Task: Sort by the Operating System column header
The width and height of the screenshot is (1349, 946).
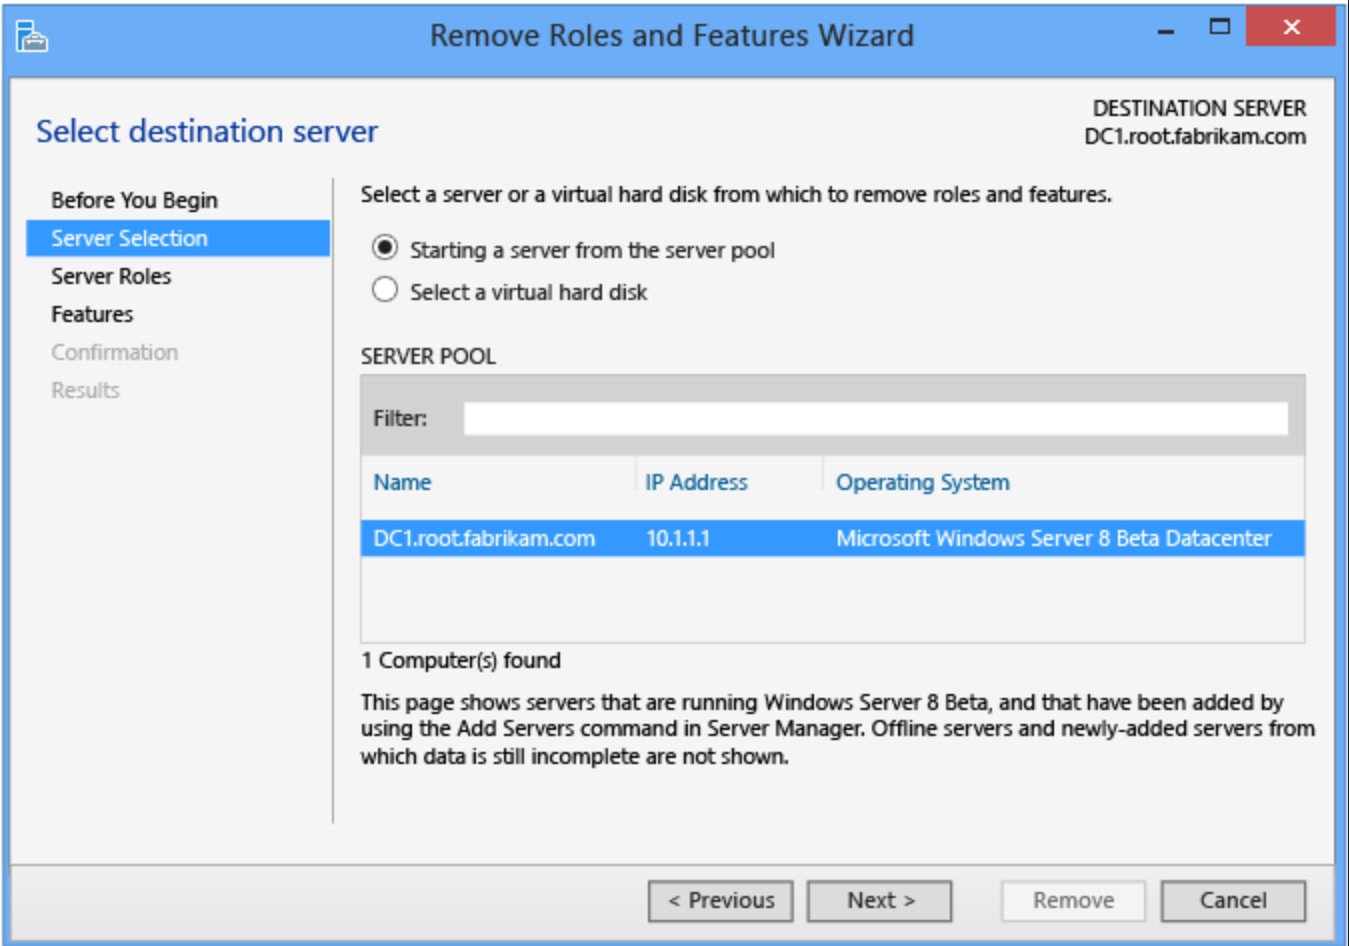Action: tap(922, 482)
